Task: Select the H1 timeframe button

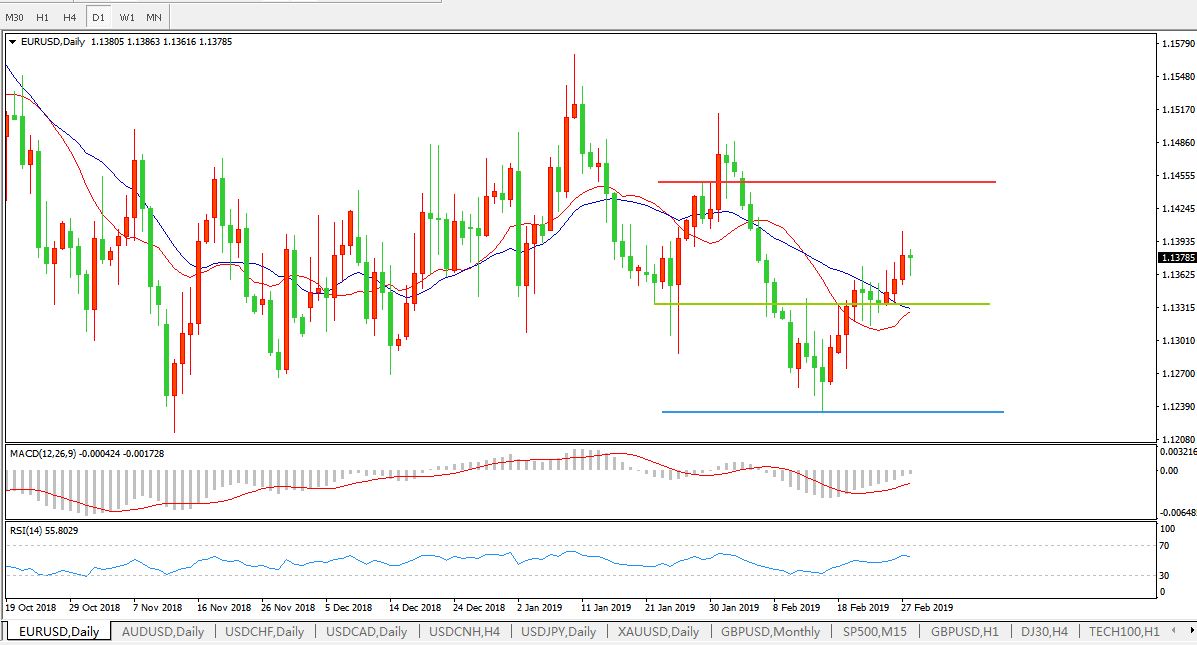Action: (x=42, y=17)
